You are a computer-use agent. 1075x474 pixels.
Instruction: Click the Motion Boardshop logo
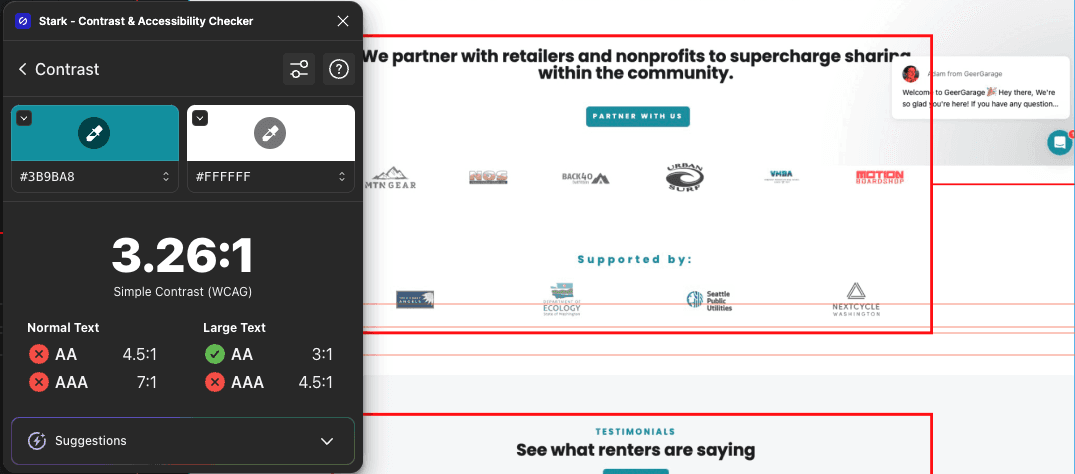(x=880, y=177)
